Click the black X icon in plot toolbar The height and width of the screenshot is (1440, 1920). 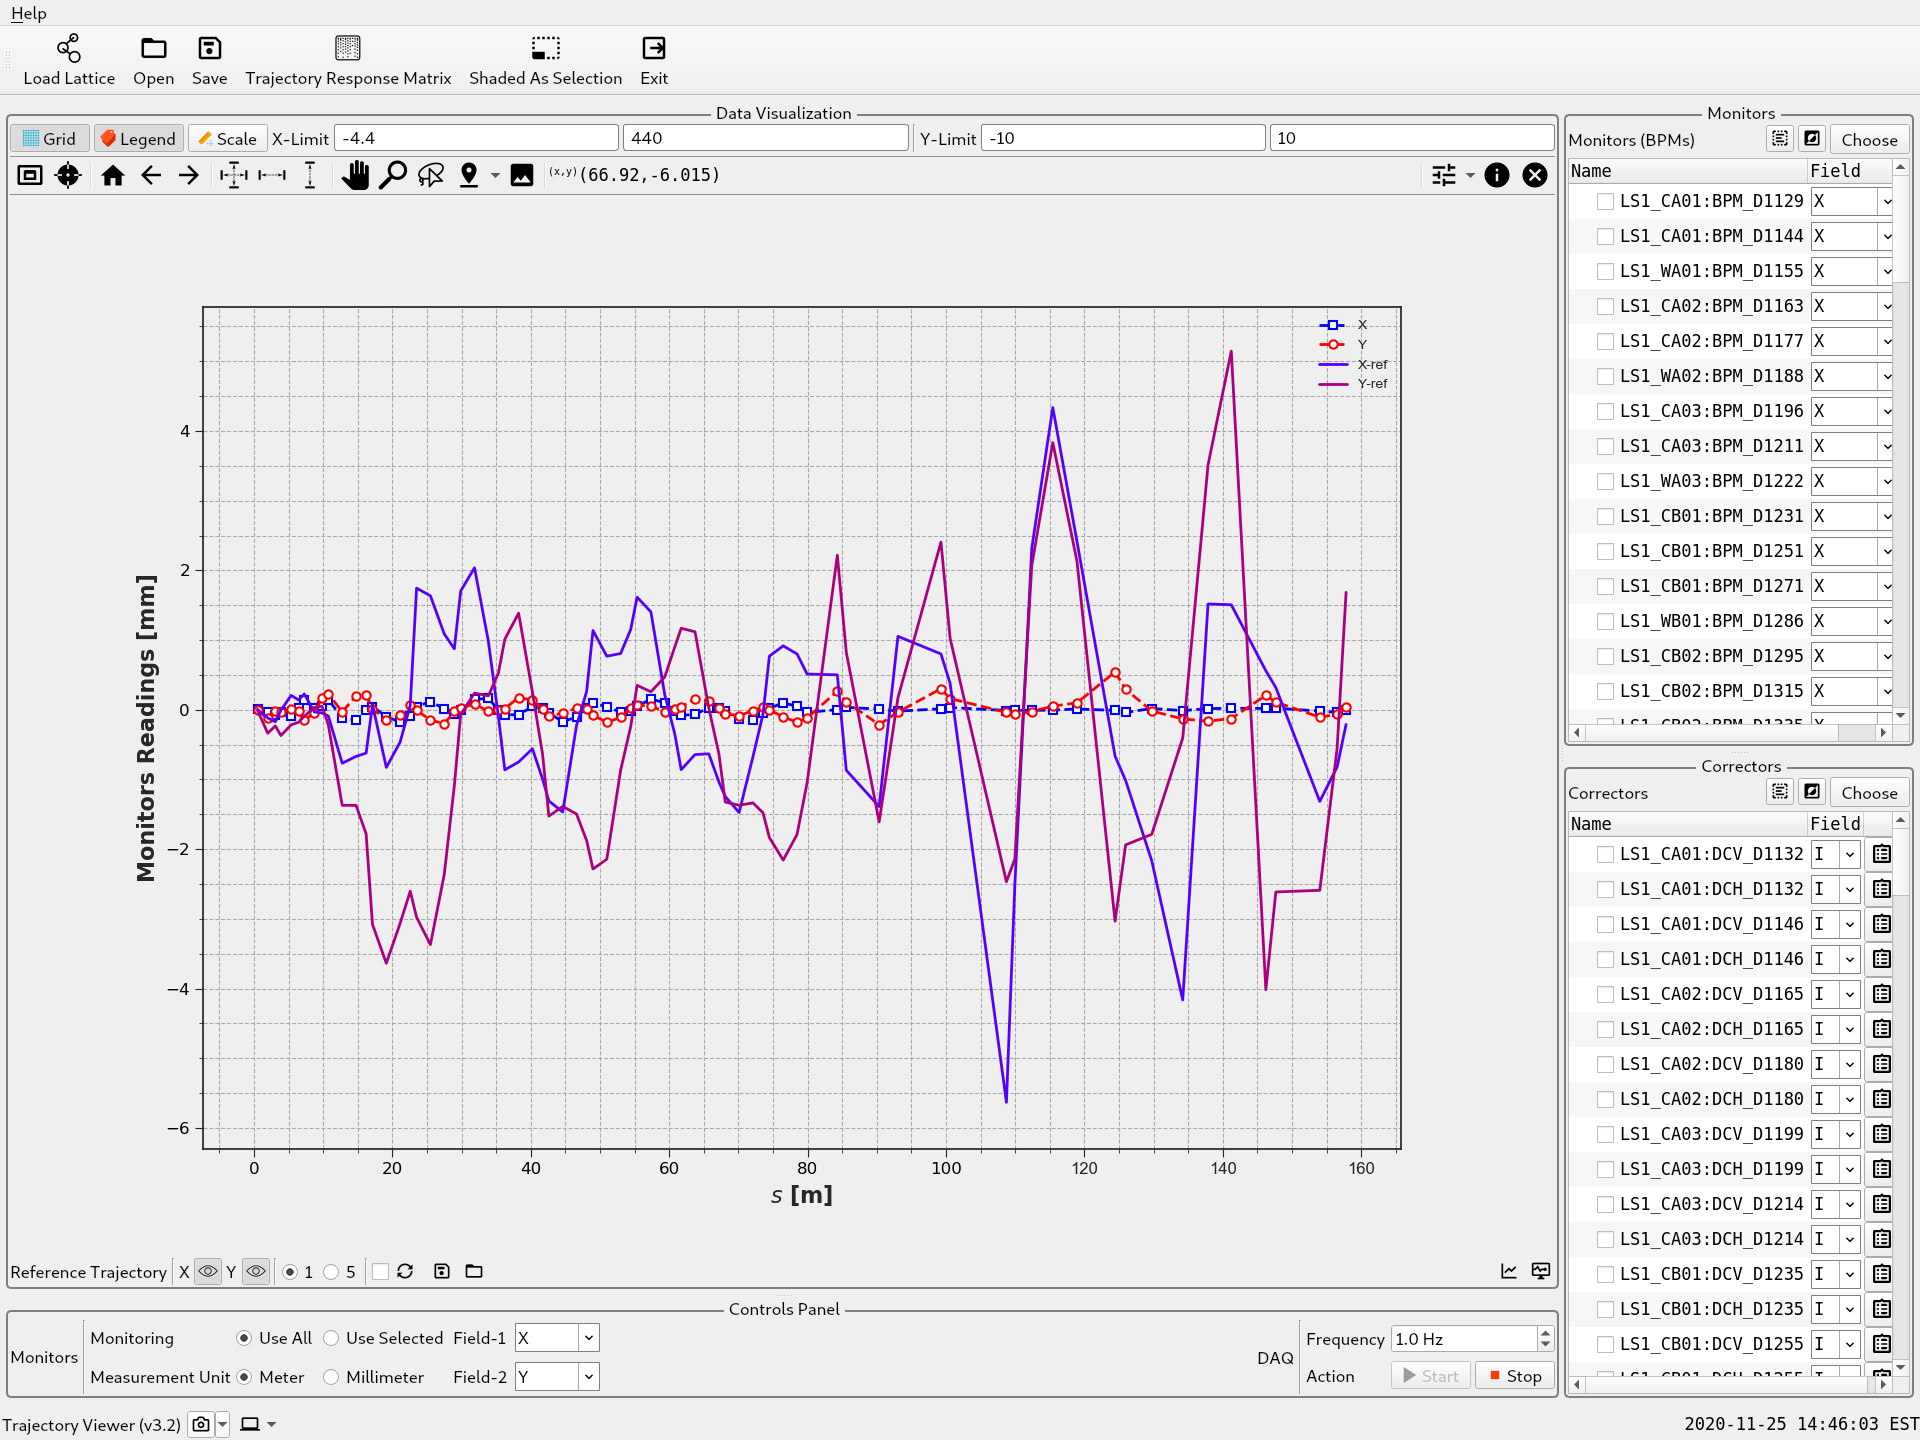(x=1535, y=176)
